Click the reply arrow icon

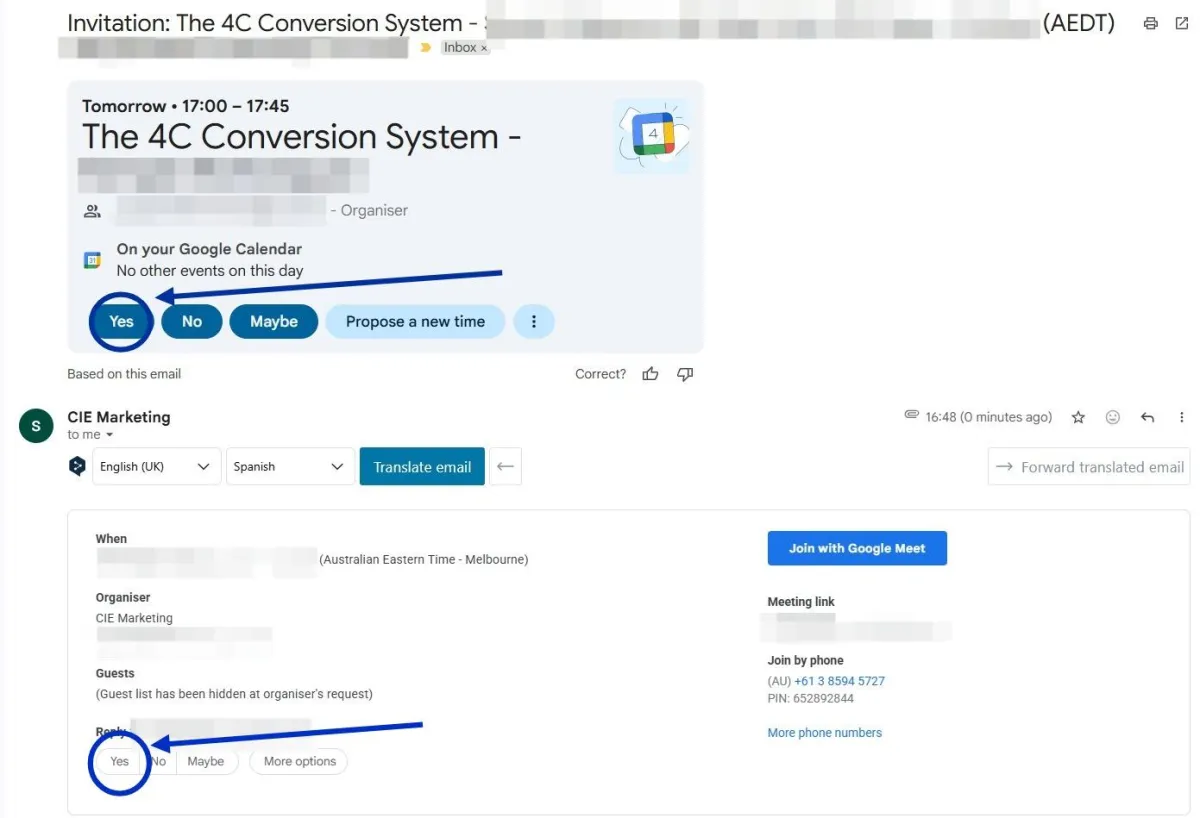click(x=1148, y=417)
